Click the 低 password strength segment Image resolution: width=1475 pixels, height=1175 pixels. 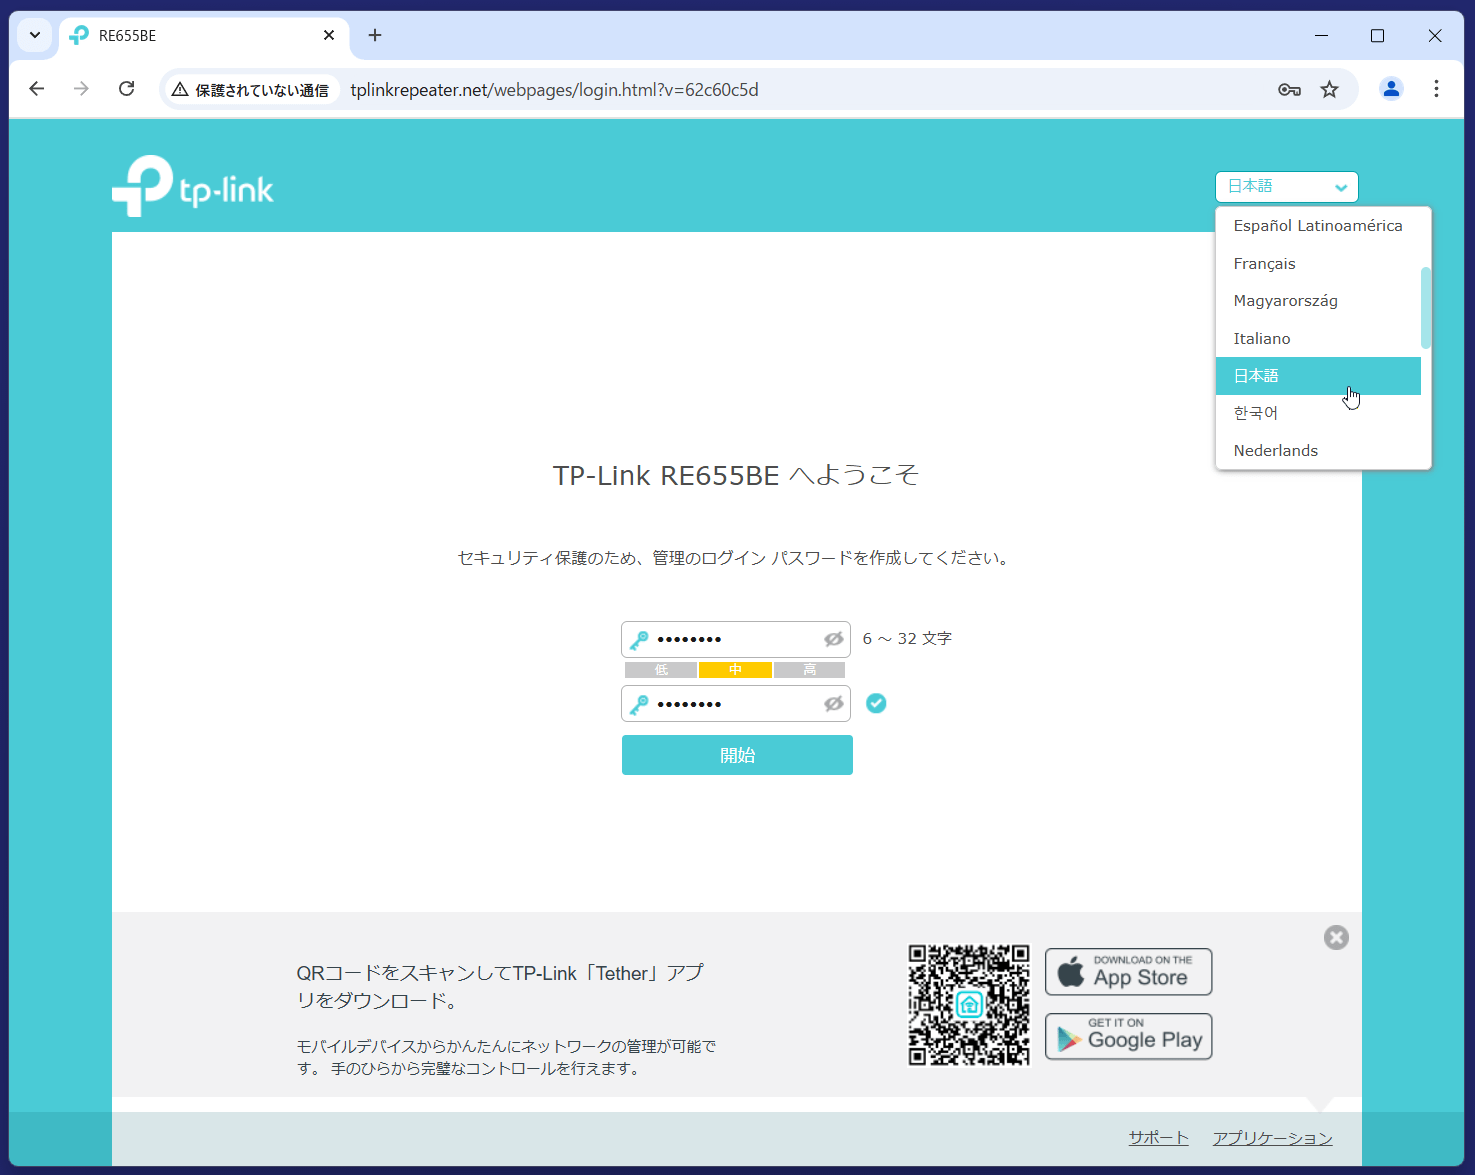pyautogui.click(x=661, y=670)
